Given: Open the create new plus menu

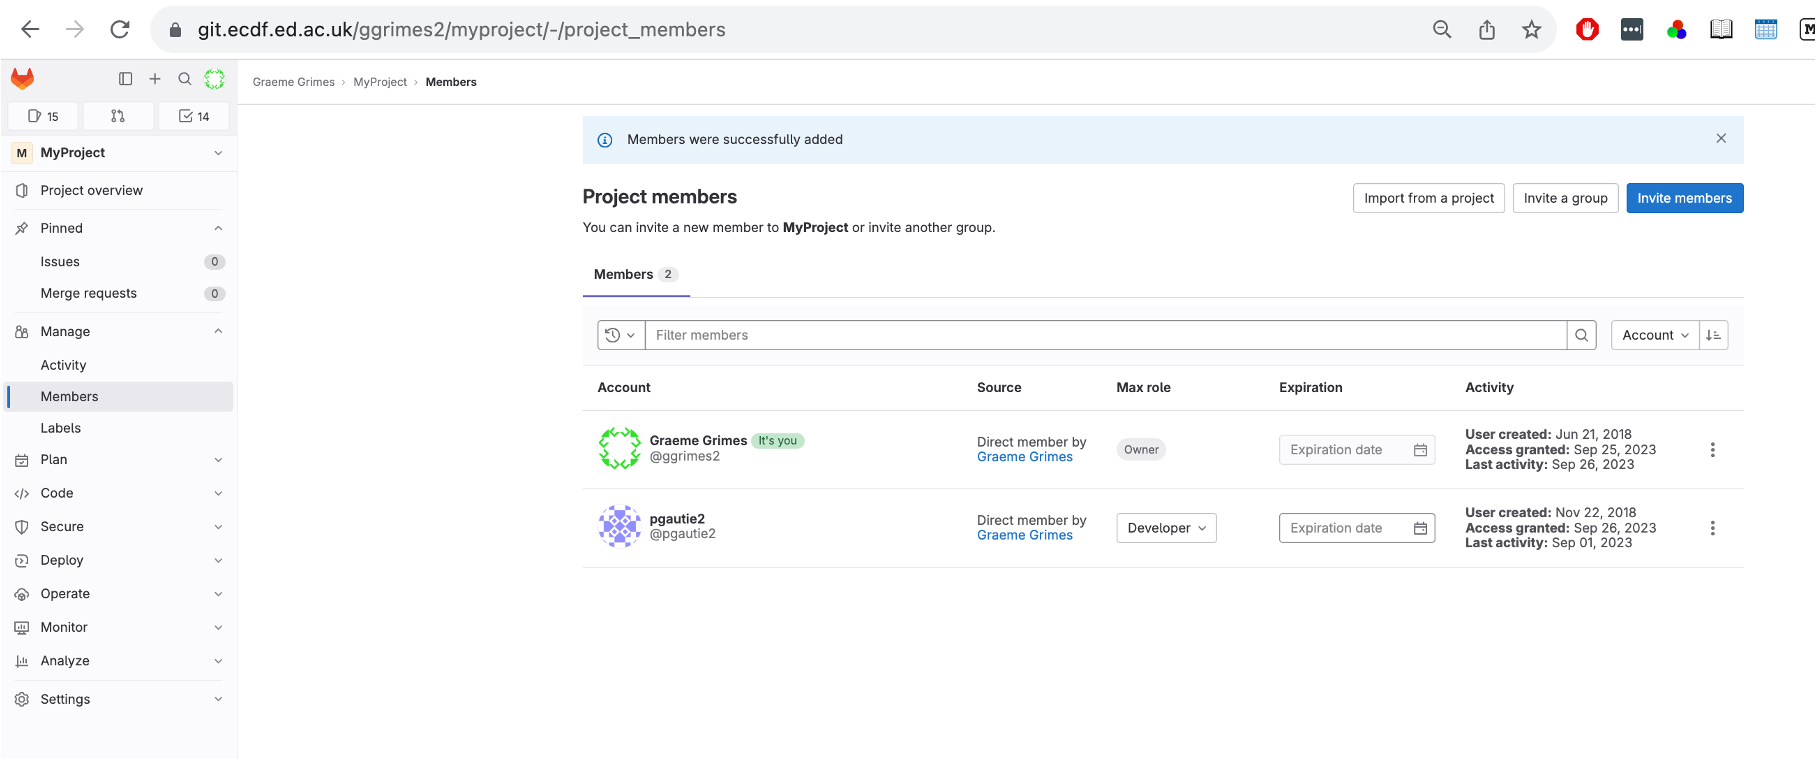Looking at the screenshot, I should coord(155,78).
